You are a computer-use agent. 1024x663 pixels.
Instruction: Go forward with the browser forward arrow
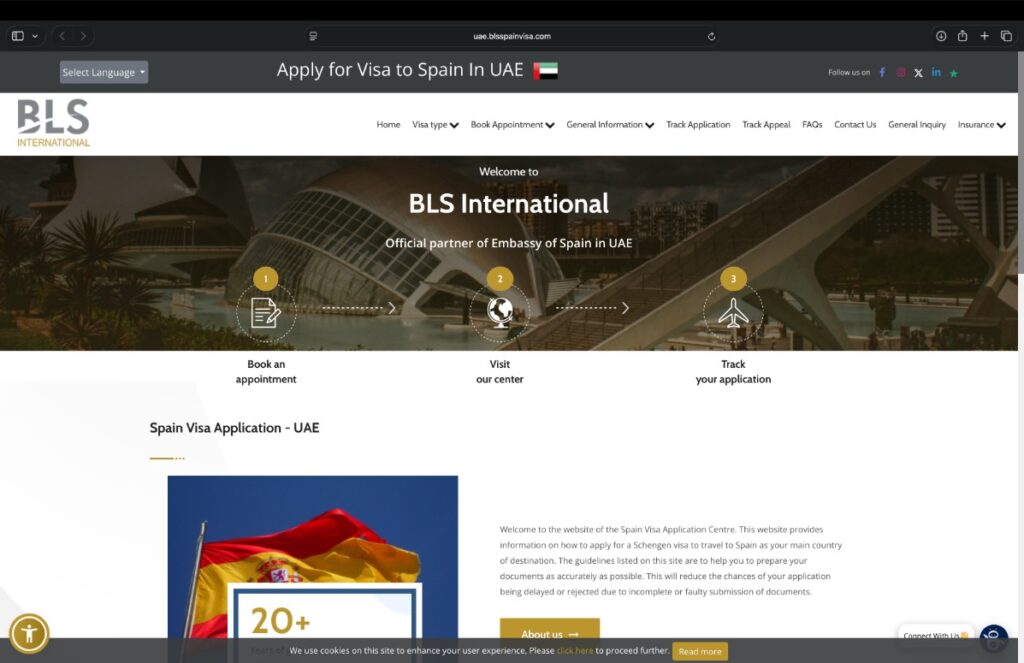point(83,36)
